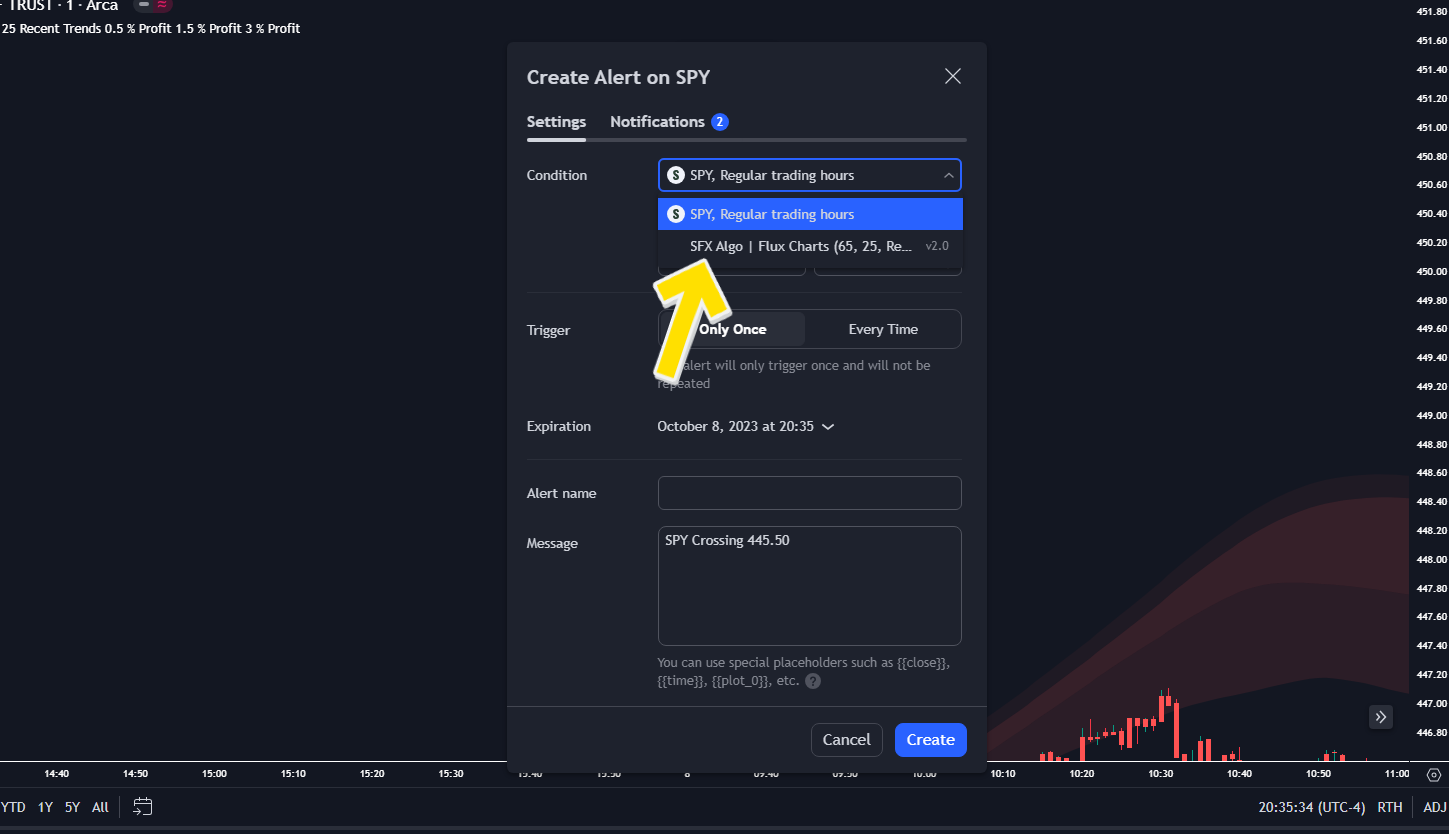Image resolution: width=1449 pixels, height=834 pixels.
Task: Click the dash status icon beside Arca
Action: pyautogui.click(x=144, y=5)
